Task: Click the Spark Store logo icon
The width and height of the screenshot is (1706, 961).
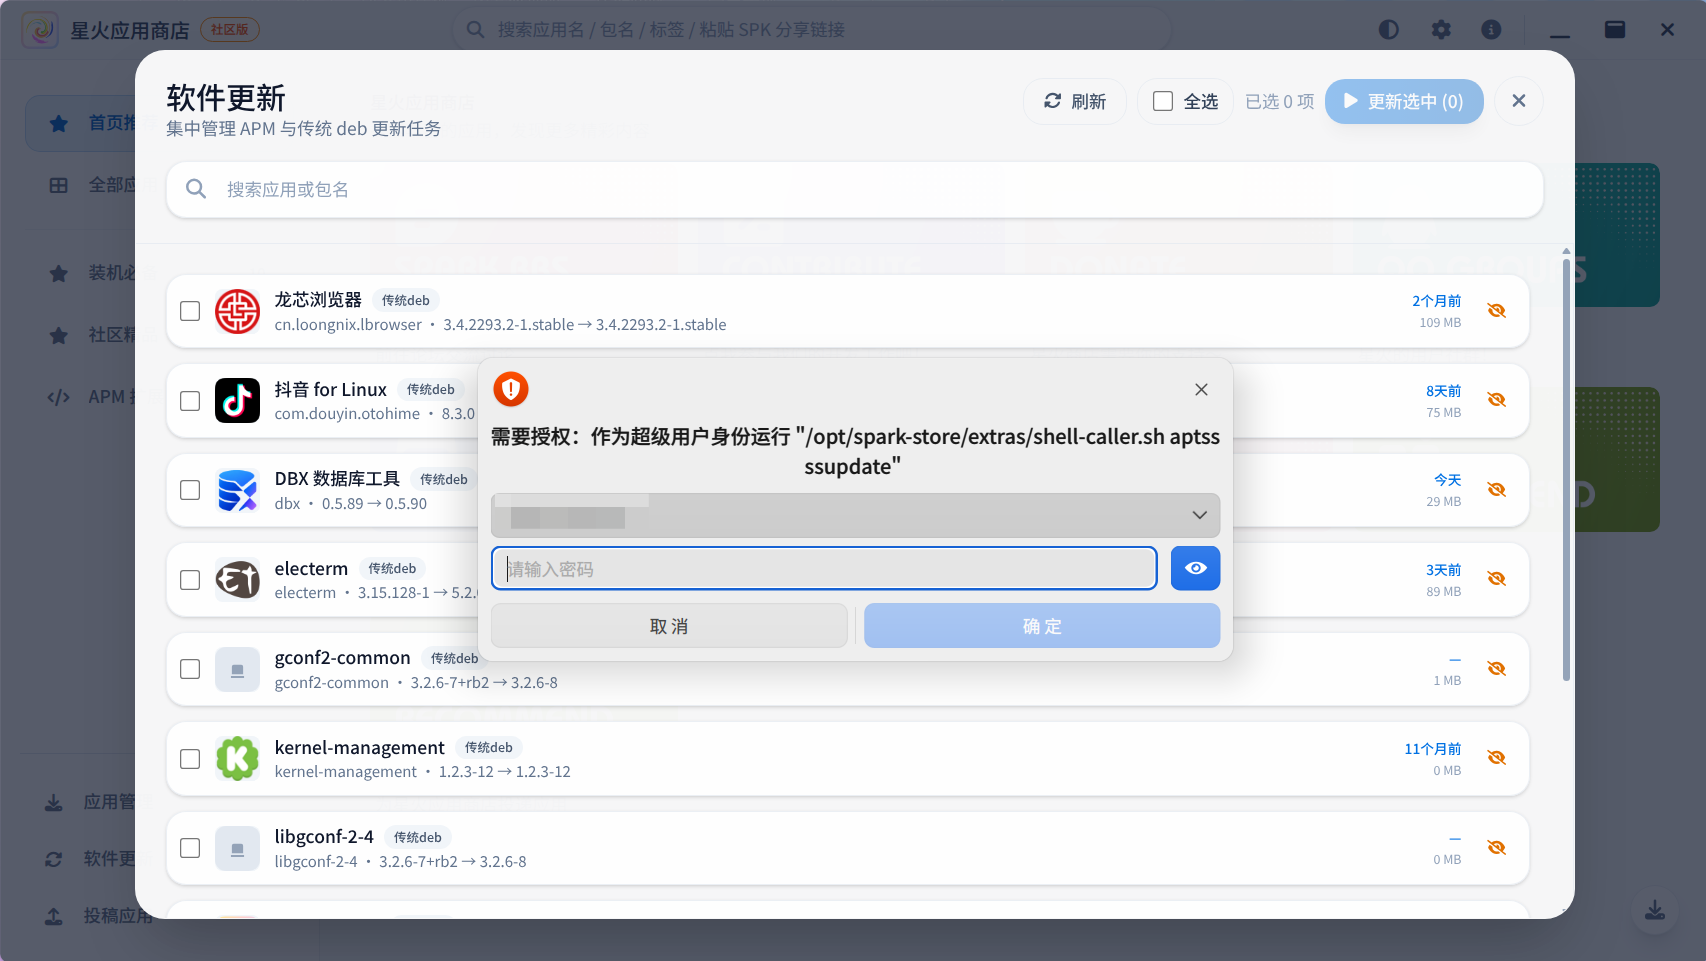Action: coord(40,30)
